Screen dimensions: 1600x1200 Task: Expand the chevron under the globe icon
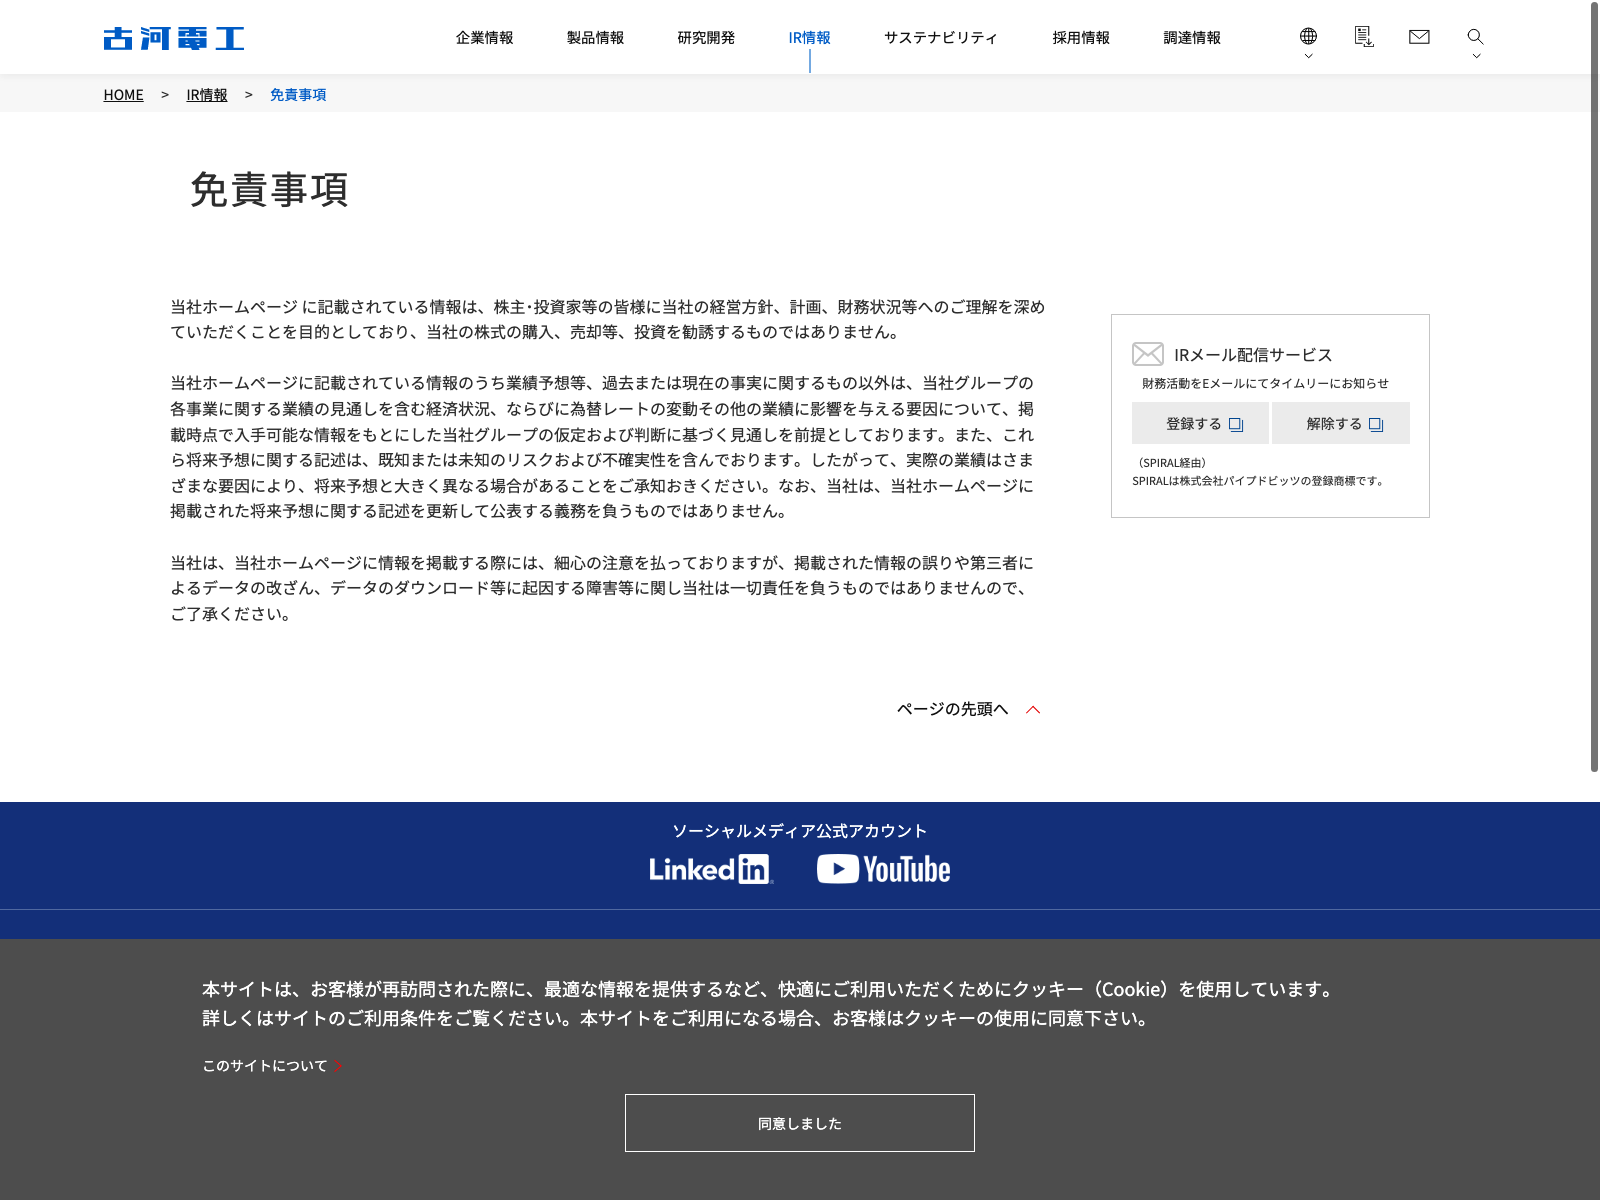pos(1308,56)
